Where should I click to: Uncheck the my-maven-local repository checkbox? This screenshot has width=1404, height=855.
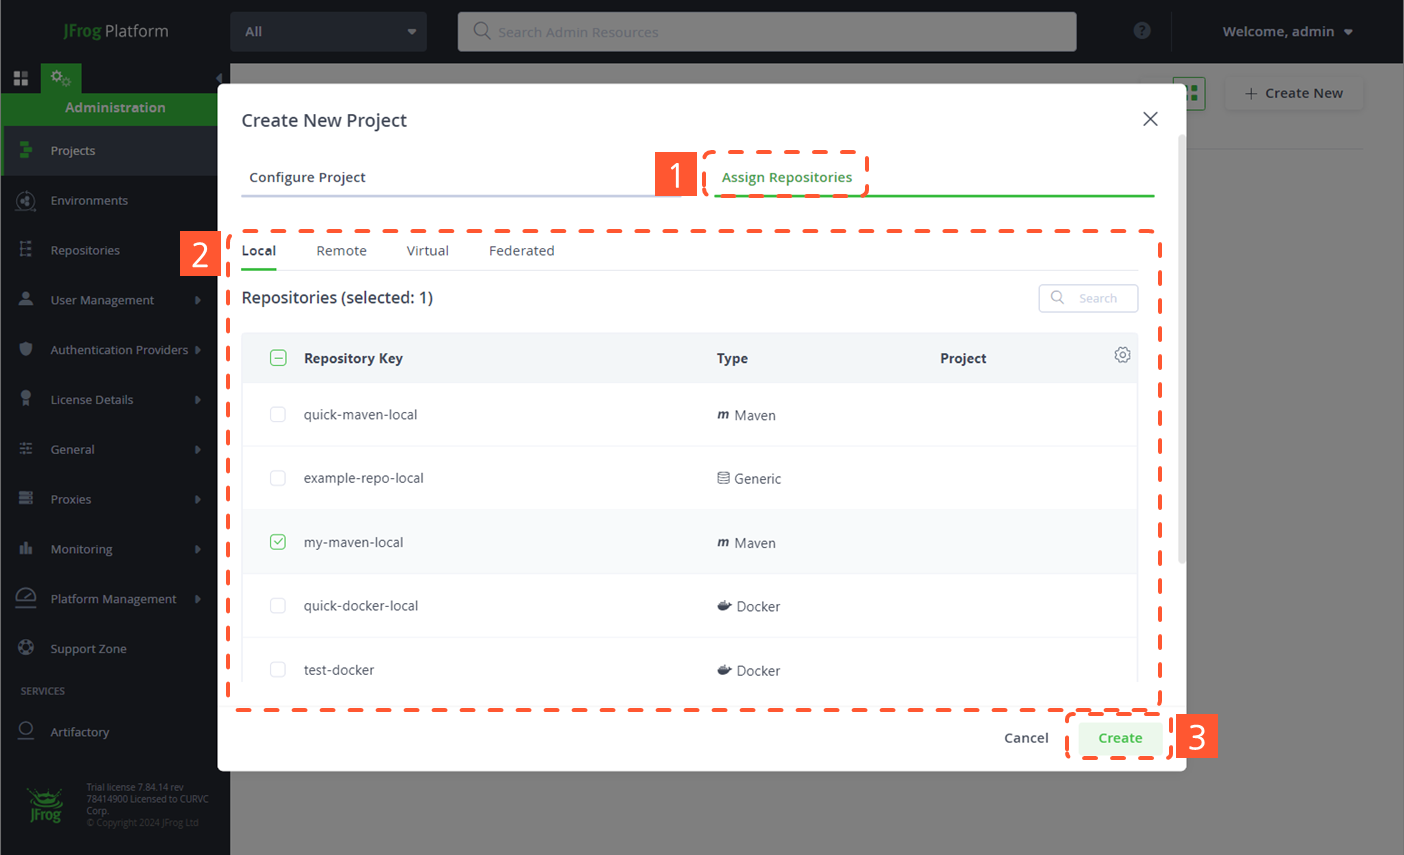tap(278, 542)
